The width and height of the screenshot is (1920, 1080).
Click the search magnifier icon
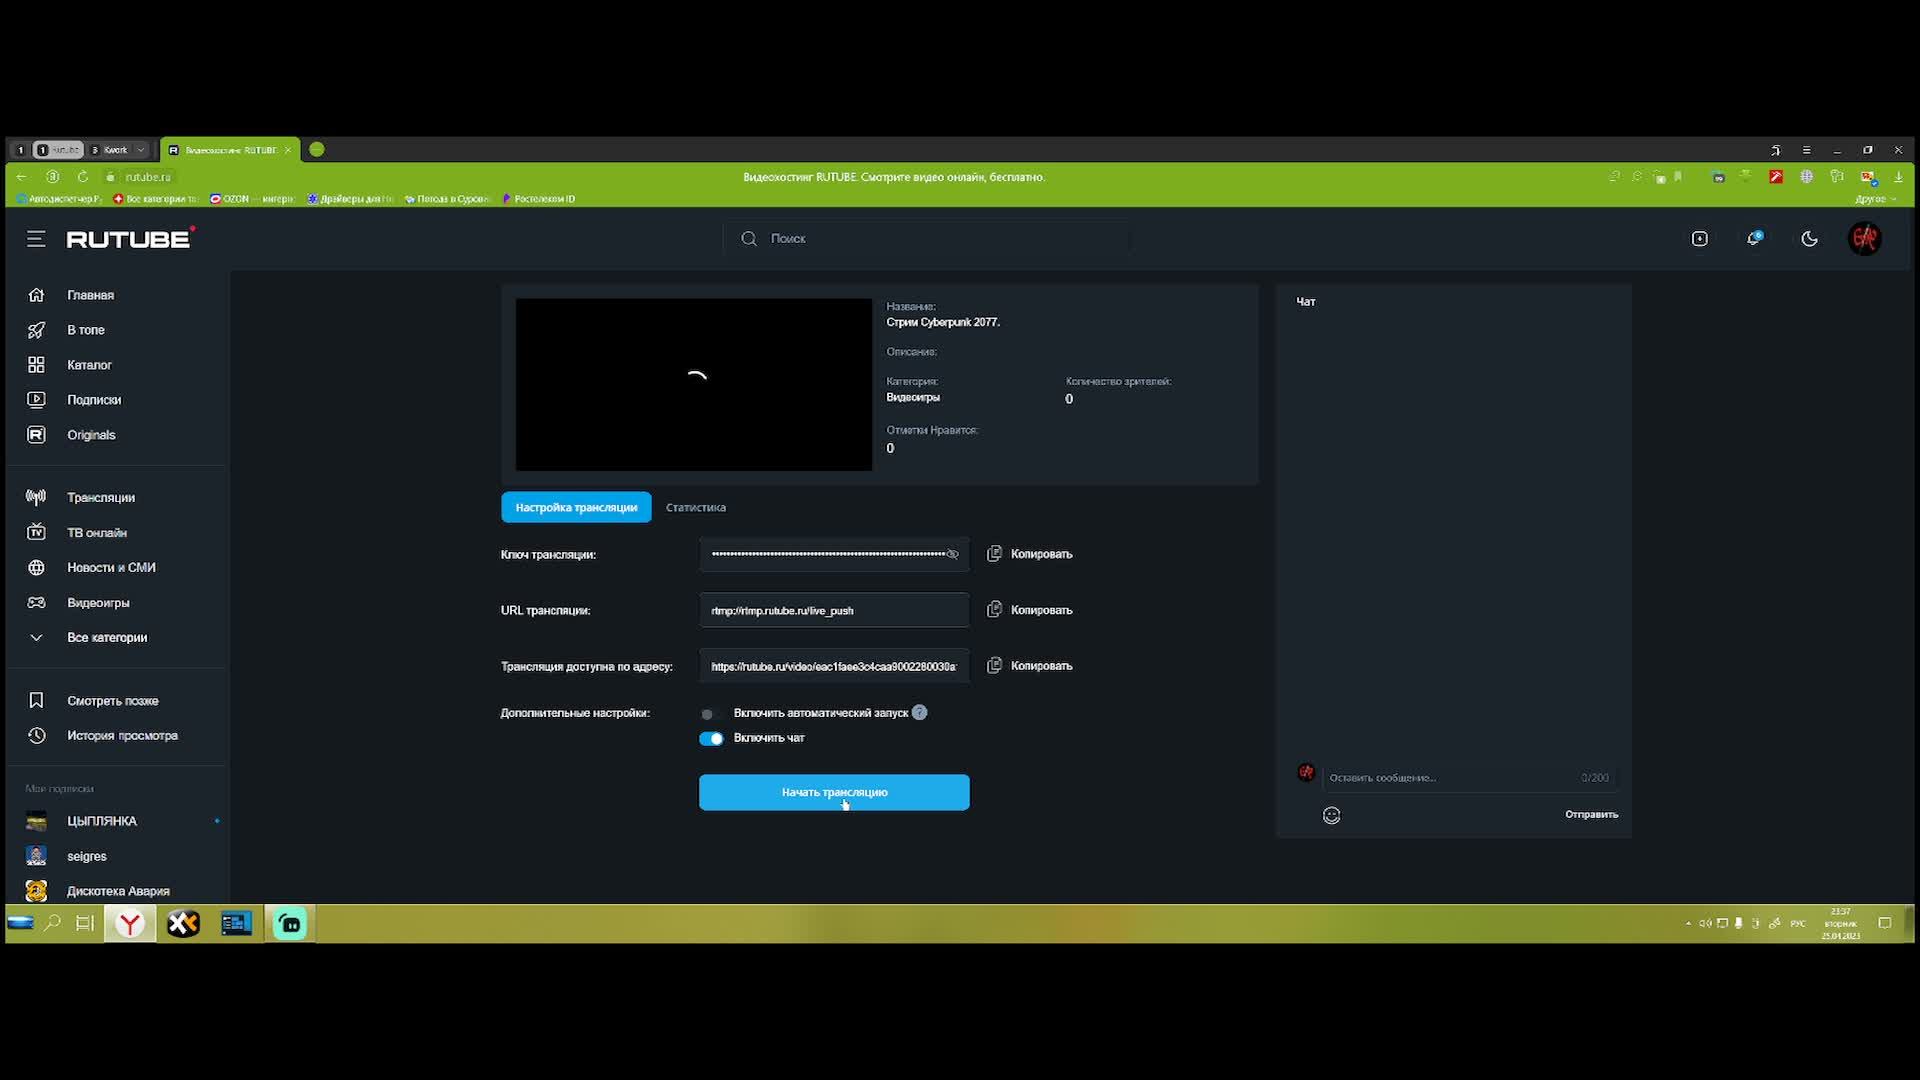749,239
